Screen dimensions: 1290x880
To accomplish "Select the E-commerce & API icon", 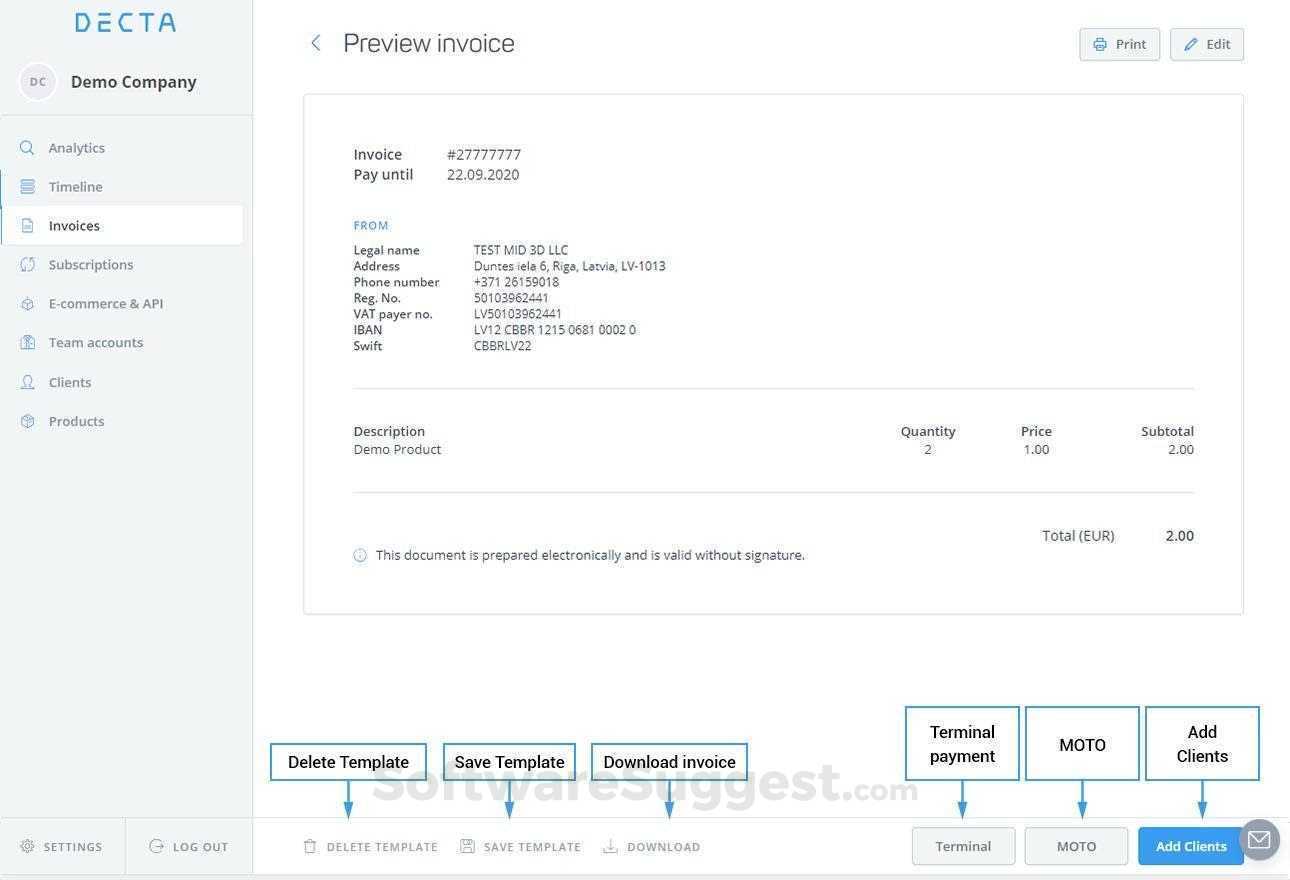I will 27,303.
